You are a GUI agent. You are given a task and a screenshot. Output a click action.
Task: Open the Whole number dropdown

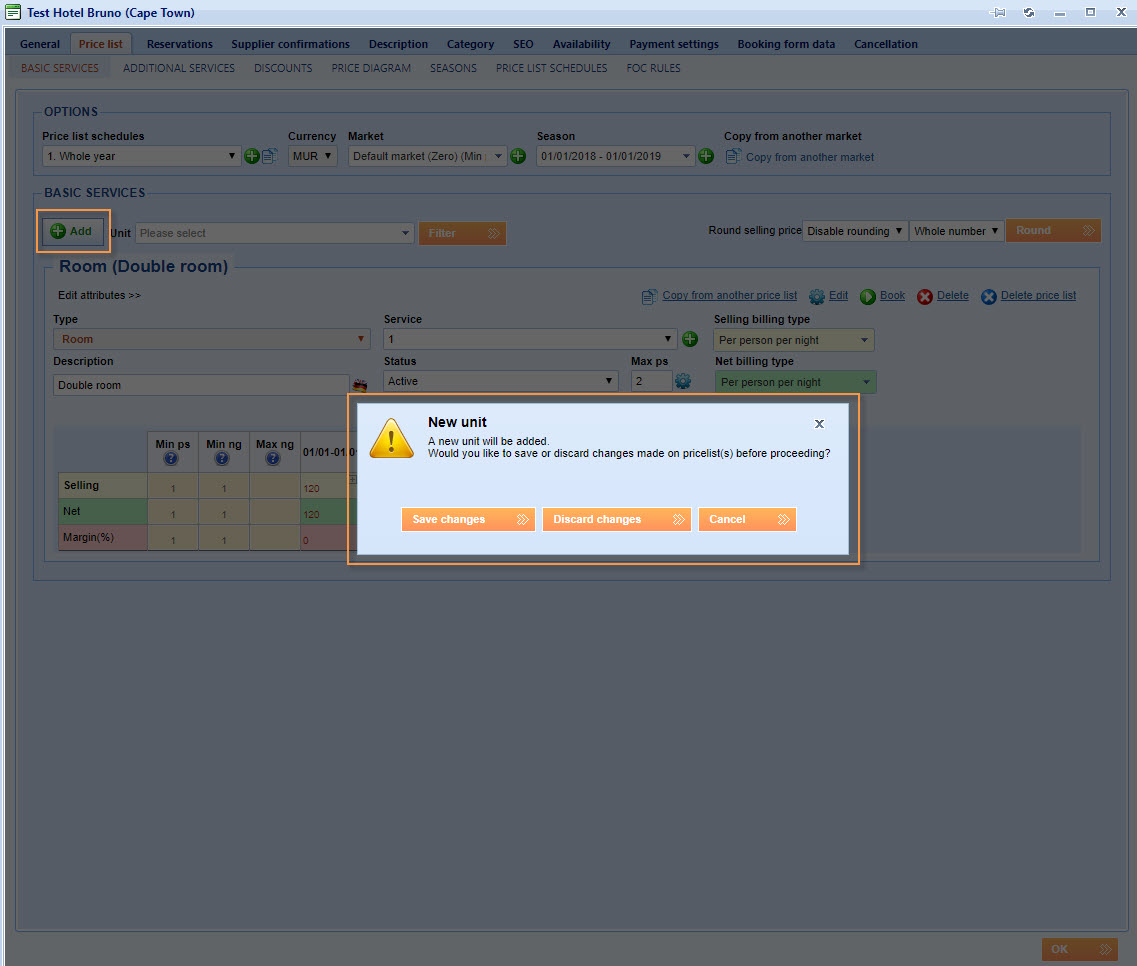click(956, 231)
